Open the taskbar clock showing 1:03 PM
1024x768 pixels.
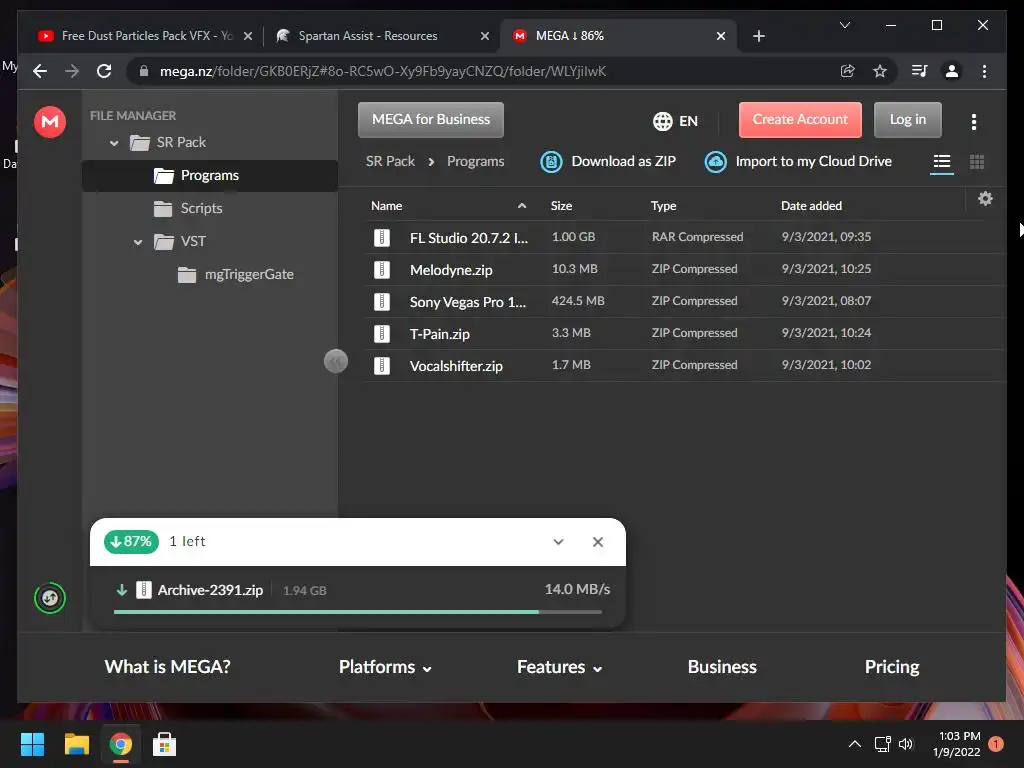click(957, 744)
